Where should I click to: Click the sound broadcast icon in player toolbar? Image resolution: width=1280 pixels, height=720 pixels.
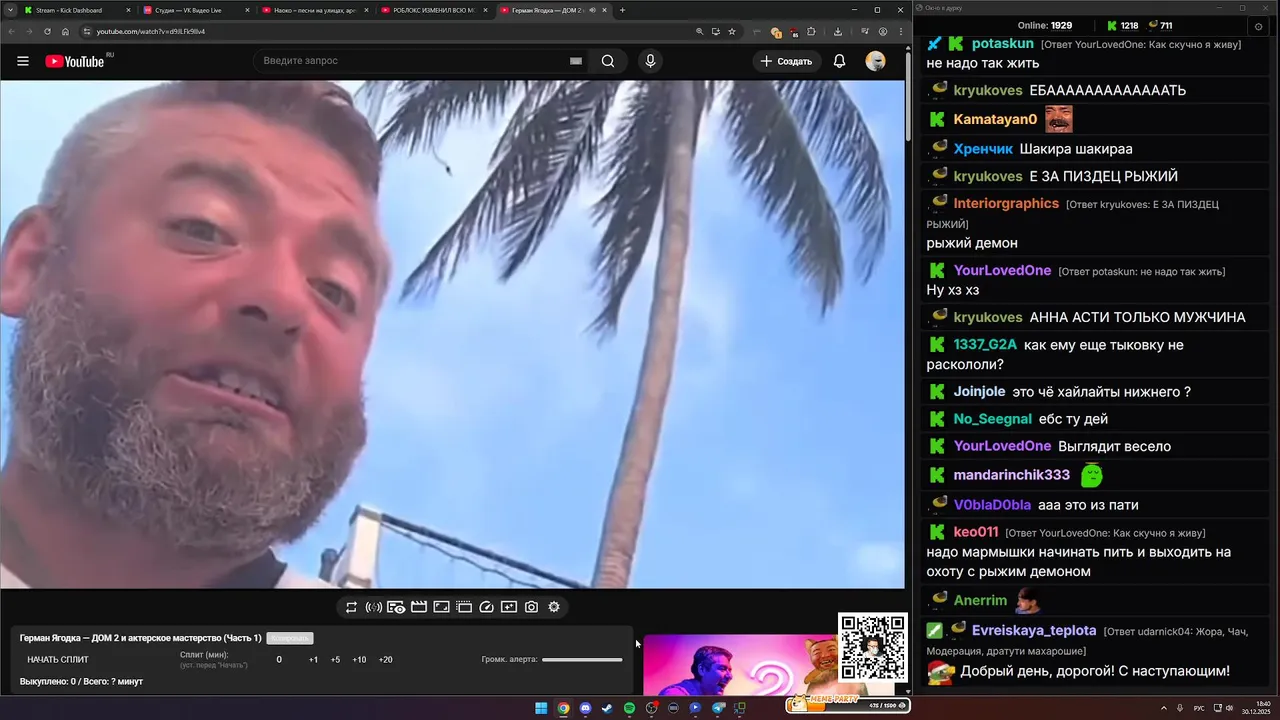click(373, 607)
